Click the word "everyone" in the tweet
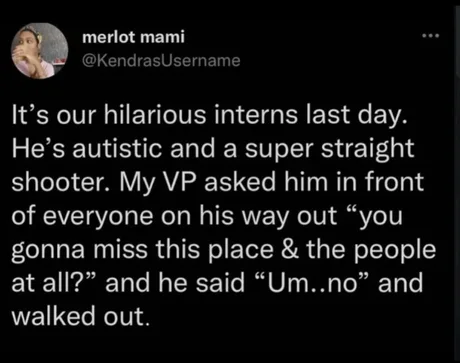 [x=98, y=217]
